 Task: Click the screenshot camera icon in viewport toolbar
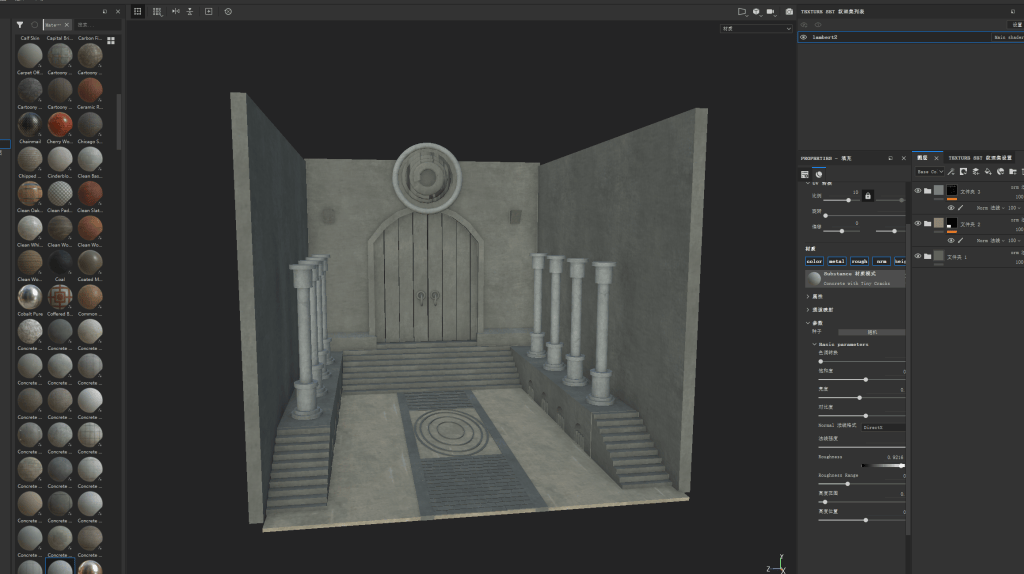(x=789, y=12)
